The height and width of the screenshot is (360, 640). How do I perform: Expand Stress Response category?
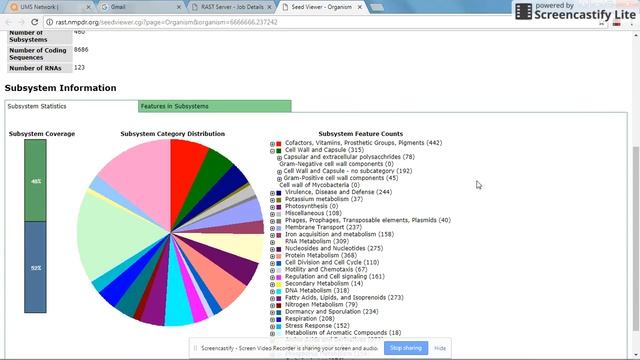tap(272, 327)
